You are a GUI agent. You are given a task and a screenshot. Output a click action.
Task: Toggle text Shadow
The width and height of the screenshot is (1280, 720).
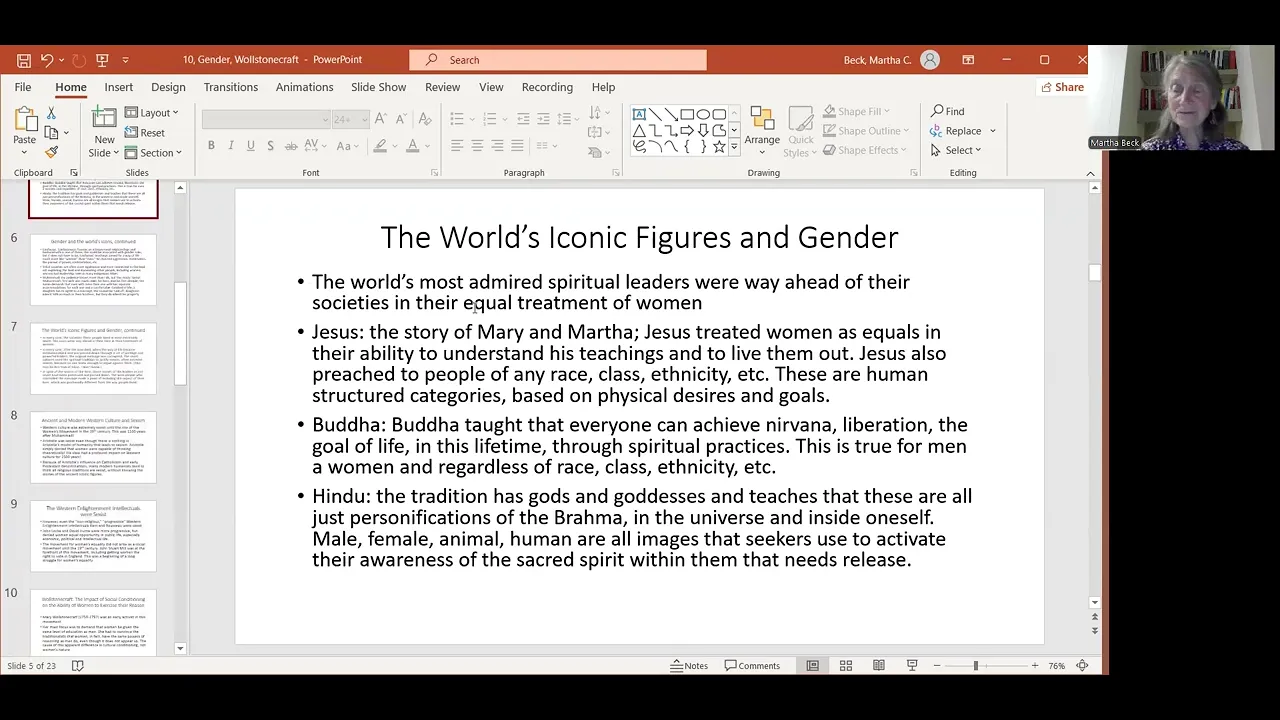tap(270, 146)
